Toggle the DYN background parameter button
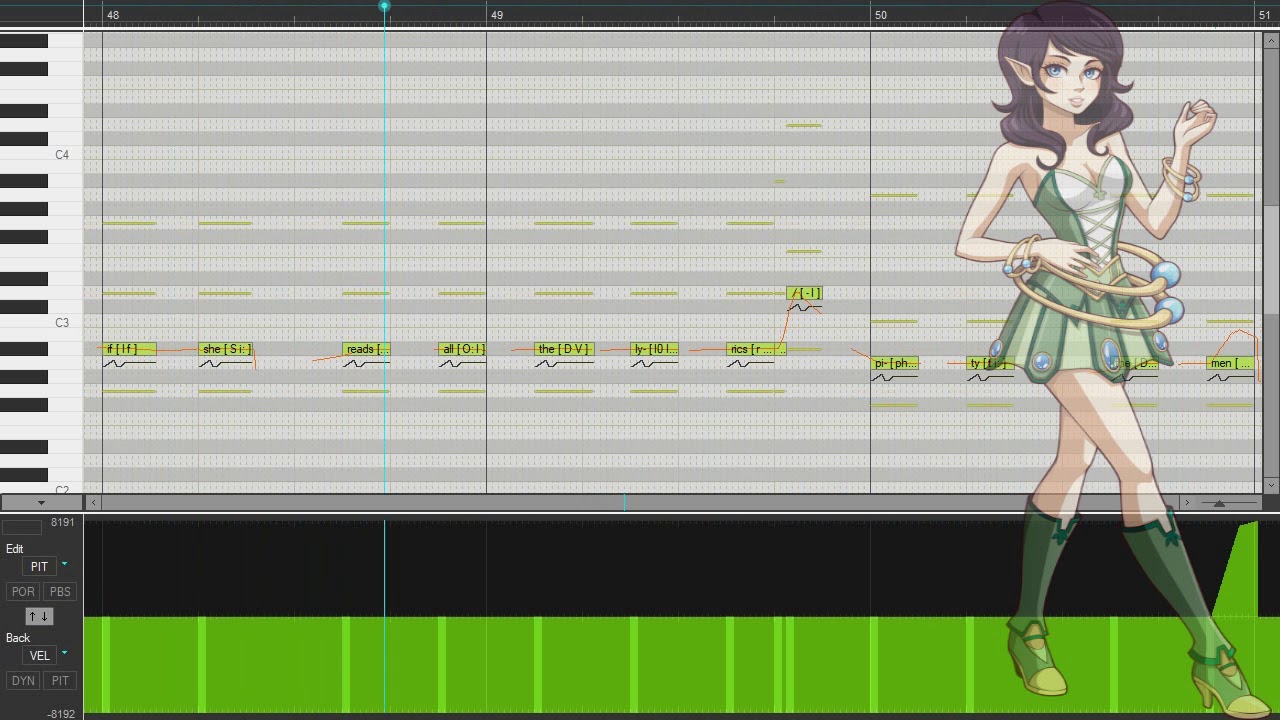 coord(23,680)
